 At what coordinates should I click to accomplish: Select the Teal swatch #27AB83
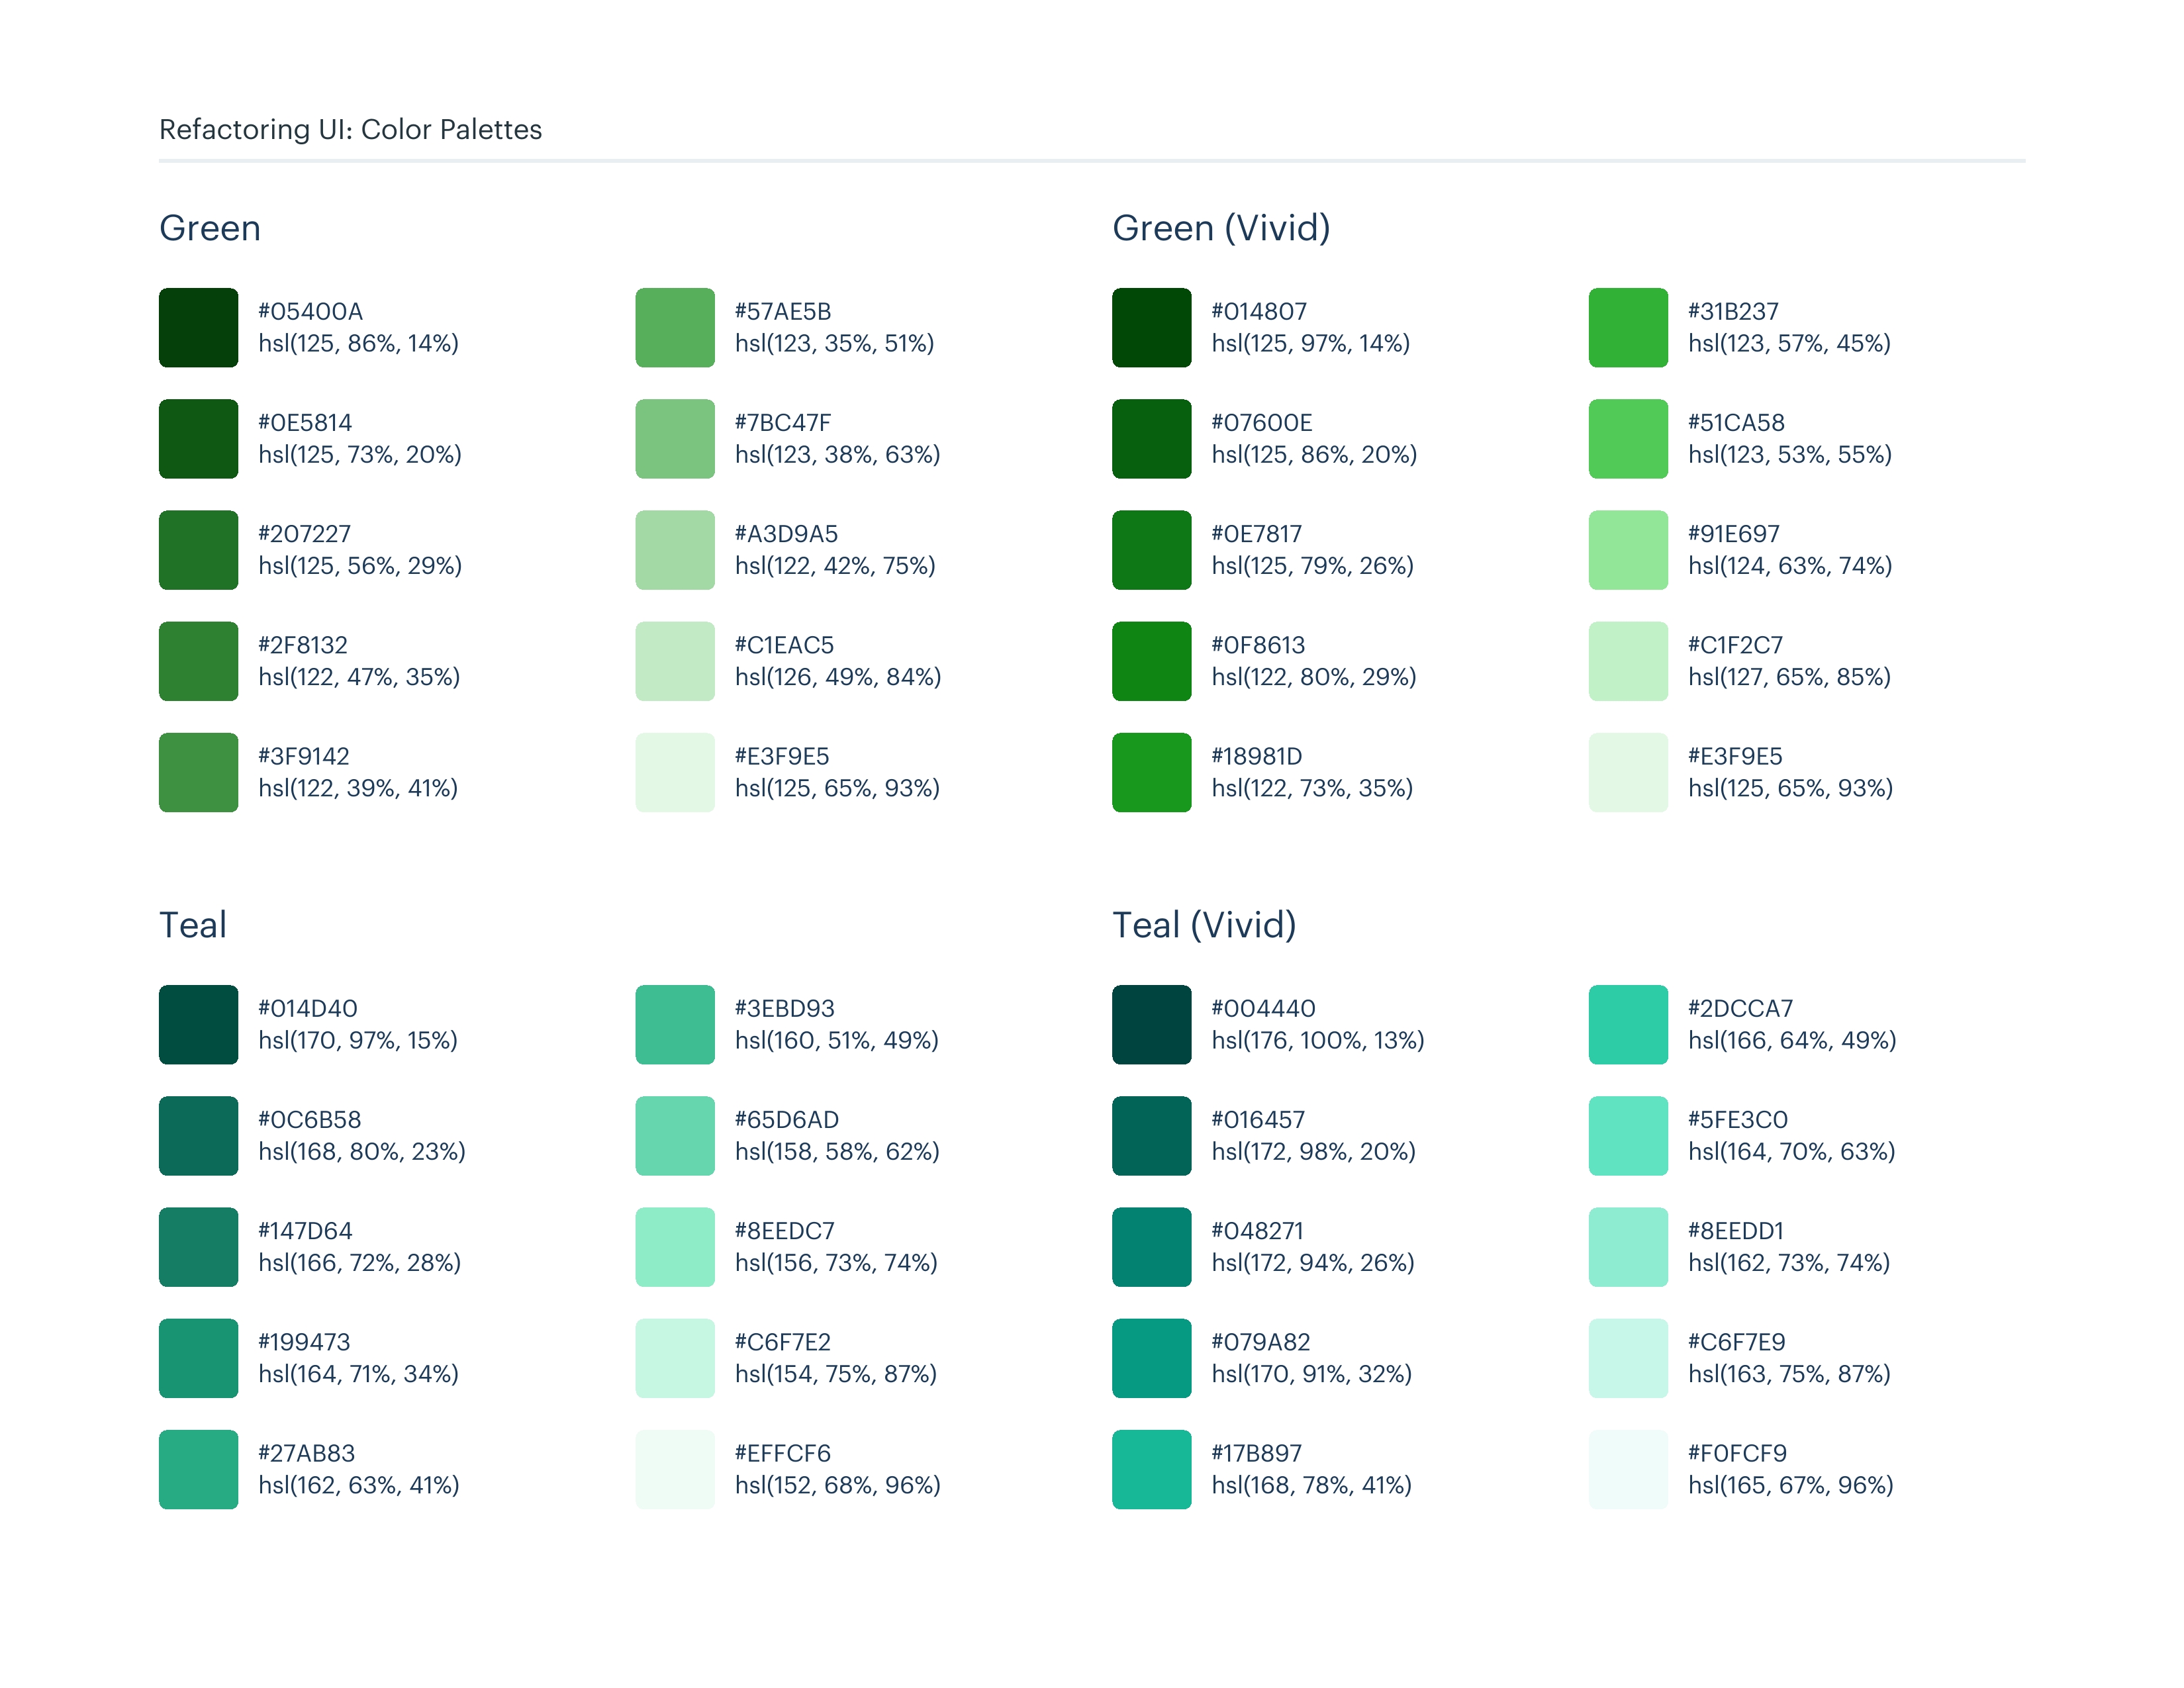pos(198,1469)
